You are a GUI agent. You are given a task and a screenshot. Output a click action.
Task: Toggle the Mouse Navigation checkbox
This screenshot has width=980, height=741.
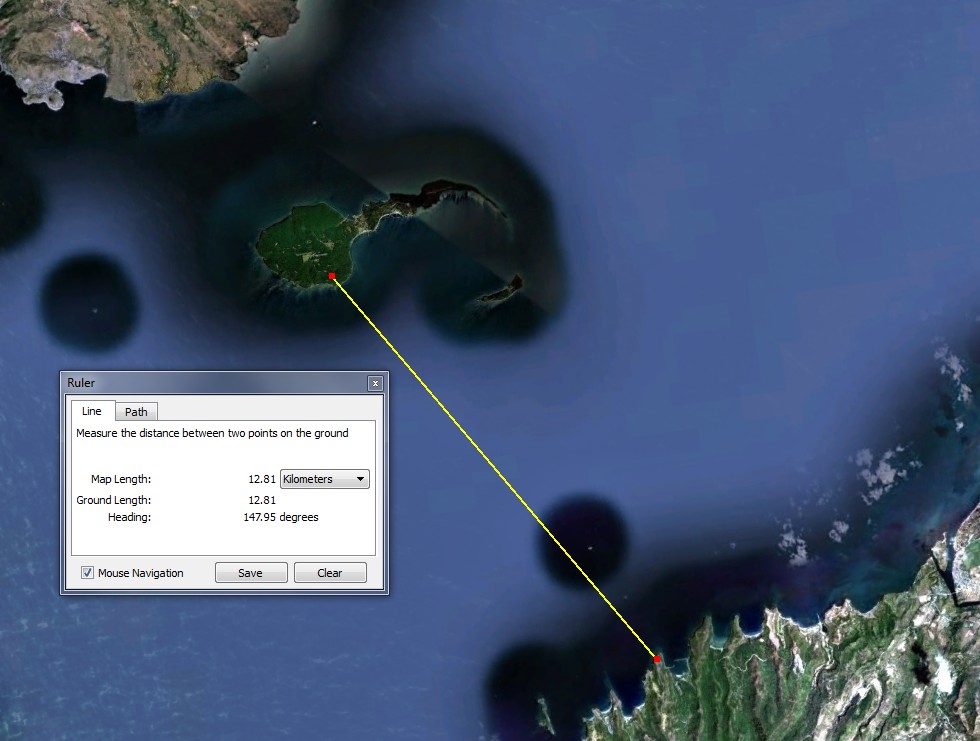pyautogui.click(x=88, y=573)
